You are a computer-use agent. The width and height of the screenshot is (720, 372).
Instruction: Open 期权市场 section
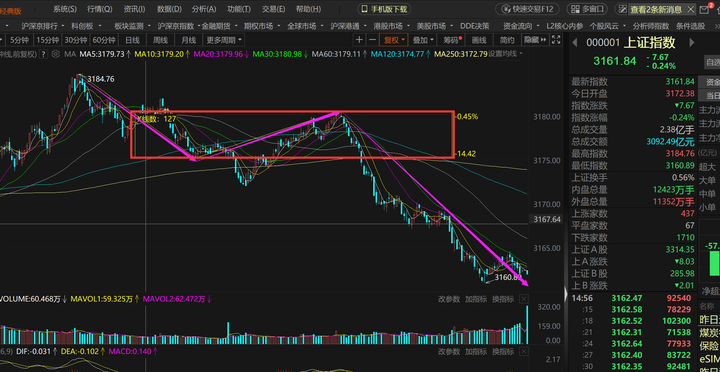[258, 26]
